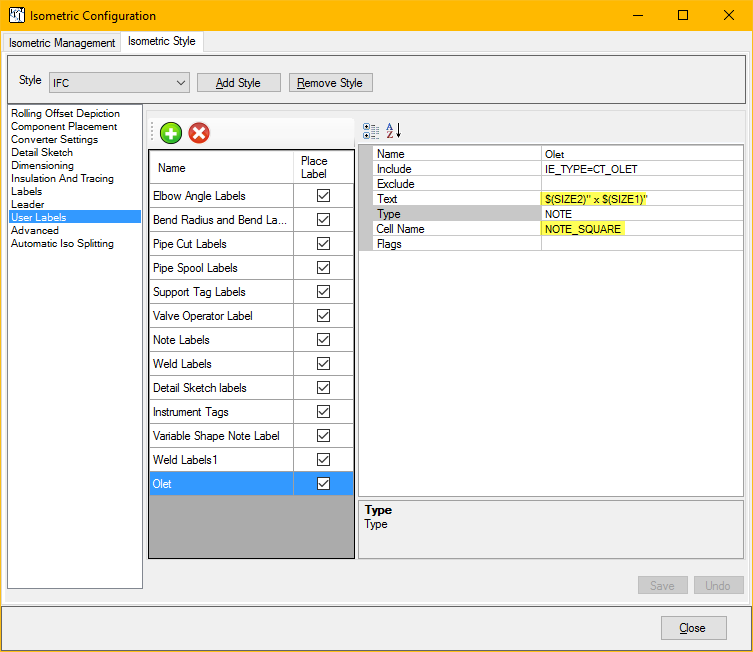This screenshot has width=753, height=652.
Task: Click the Add Style button
Action: point(238,83)
